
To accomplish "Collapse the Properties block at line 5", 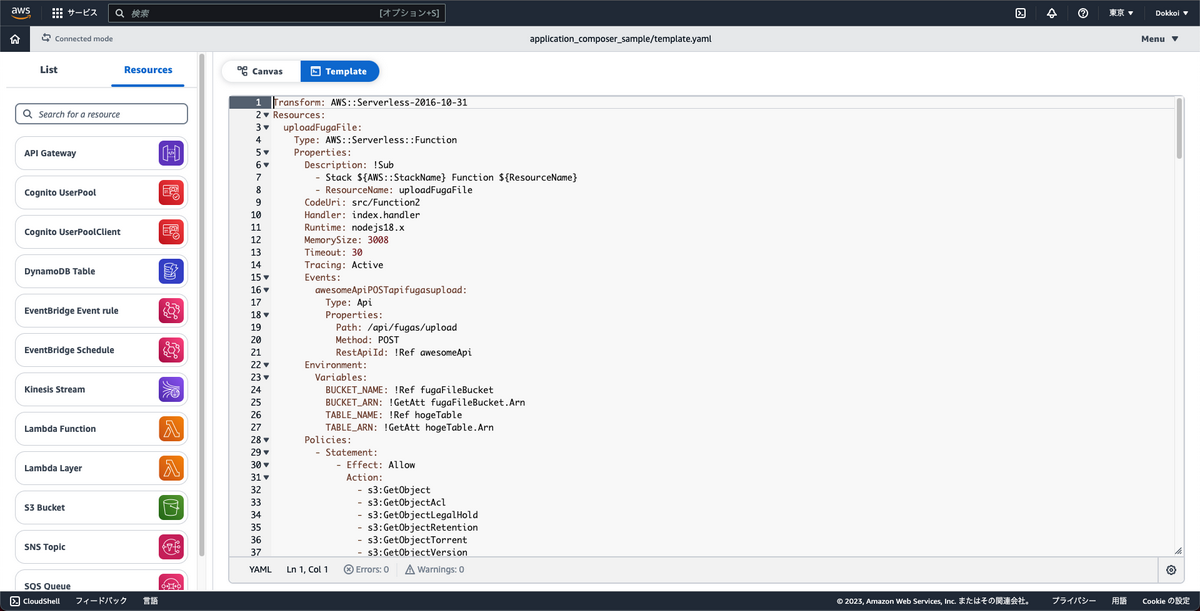I will pyautogui.click(x=266, y=153).
